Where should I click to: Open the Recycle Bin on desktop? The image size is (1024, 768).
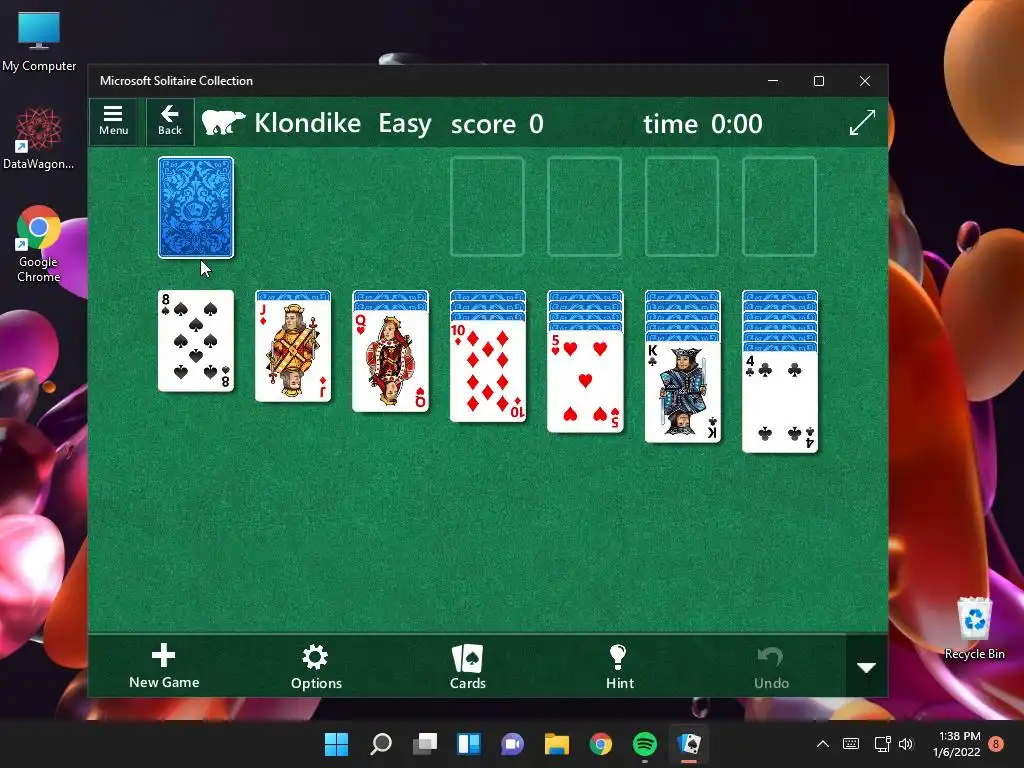(974, 628)
